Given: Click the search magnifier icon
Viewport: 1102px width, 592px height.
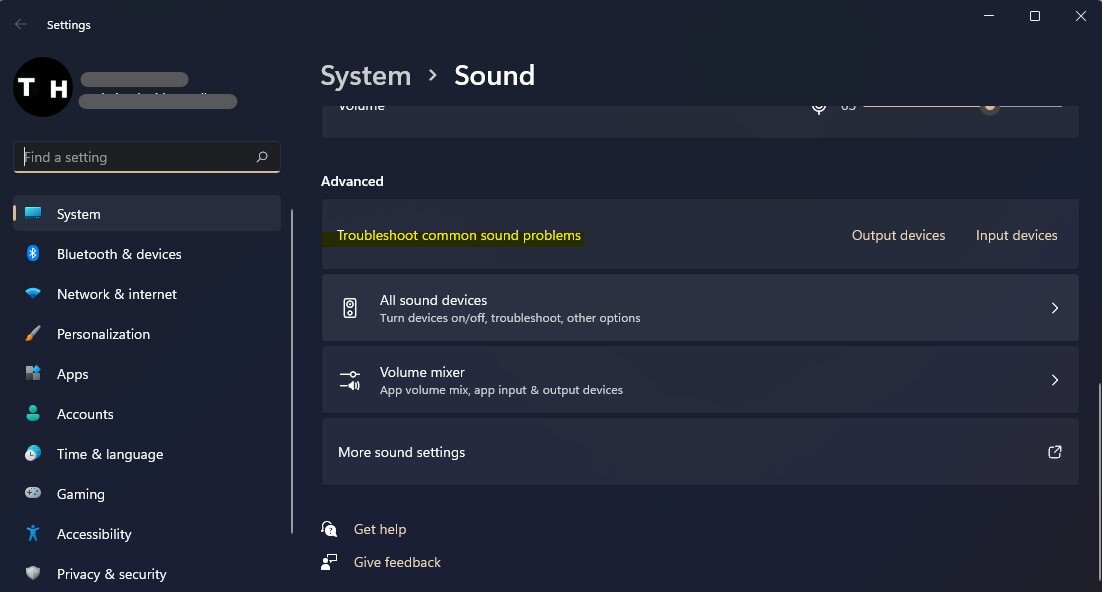Looking at the screenshot, I should 262,157.
